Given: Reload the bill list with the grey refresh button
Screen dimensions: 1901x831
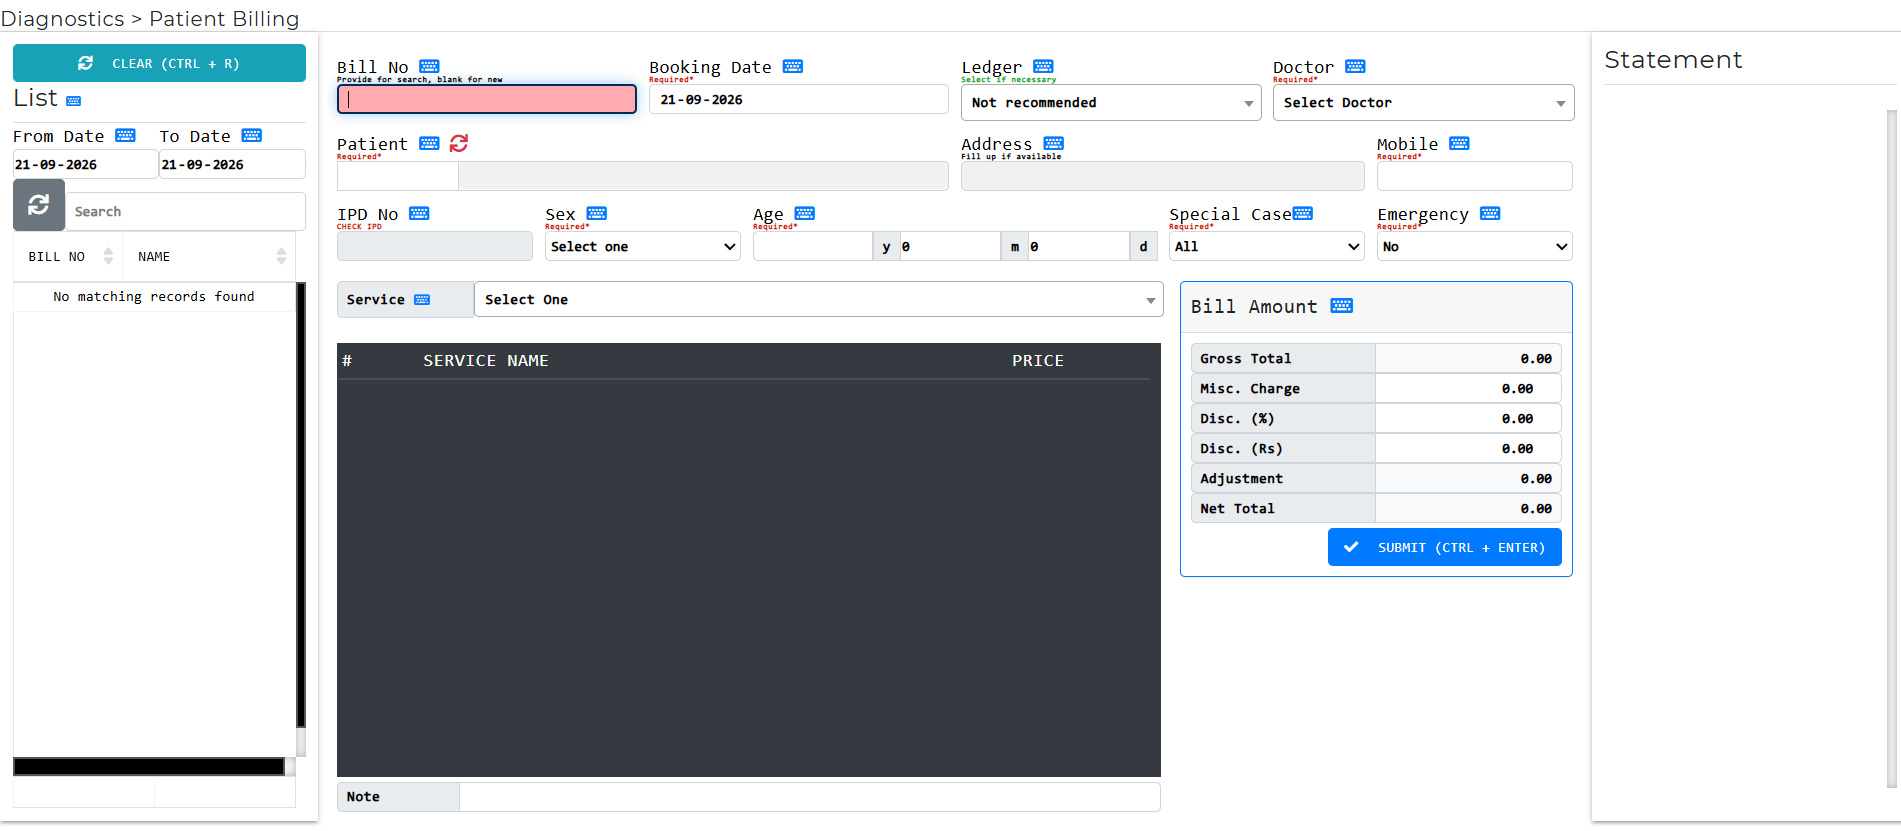Looking at the screenshot, I should pos(39,205).
